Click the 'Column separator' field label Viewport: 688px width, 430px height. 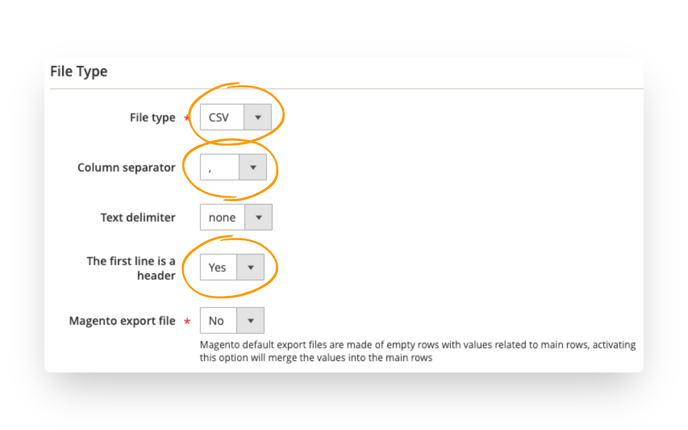coord(126,168)
